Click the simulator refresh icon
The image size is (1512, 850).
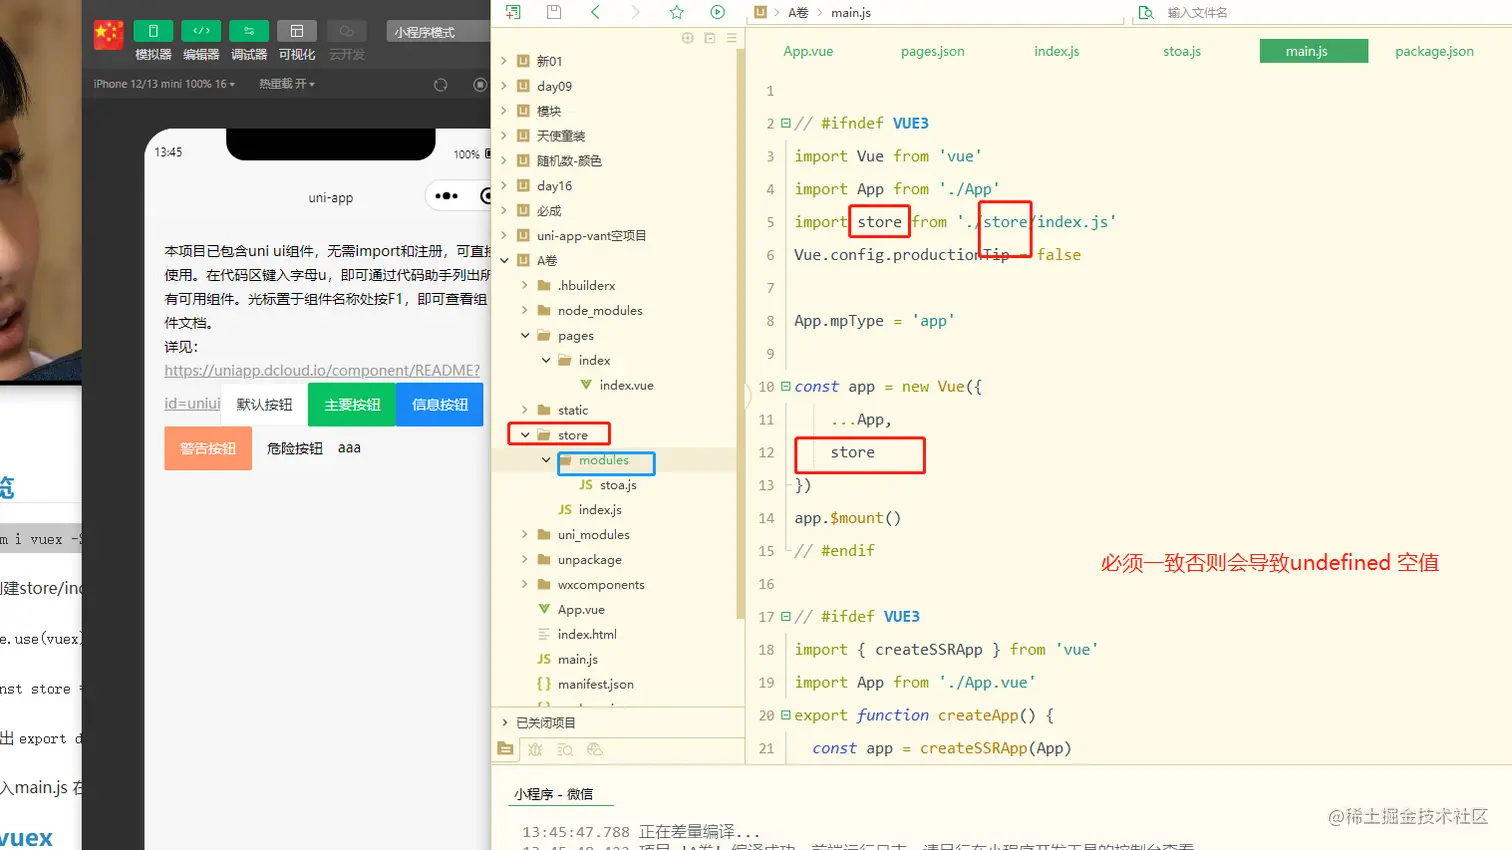pos(440,85)
